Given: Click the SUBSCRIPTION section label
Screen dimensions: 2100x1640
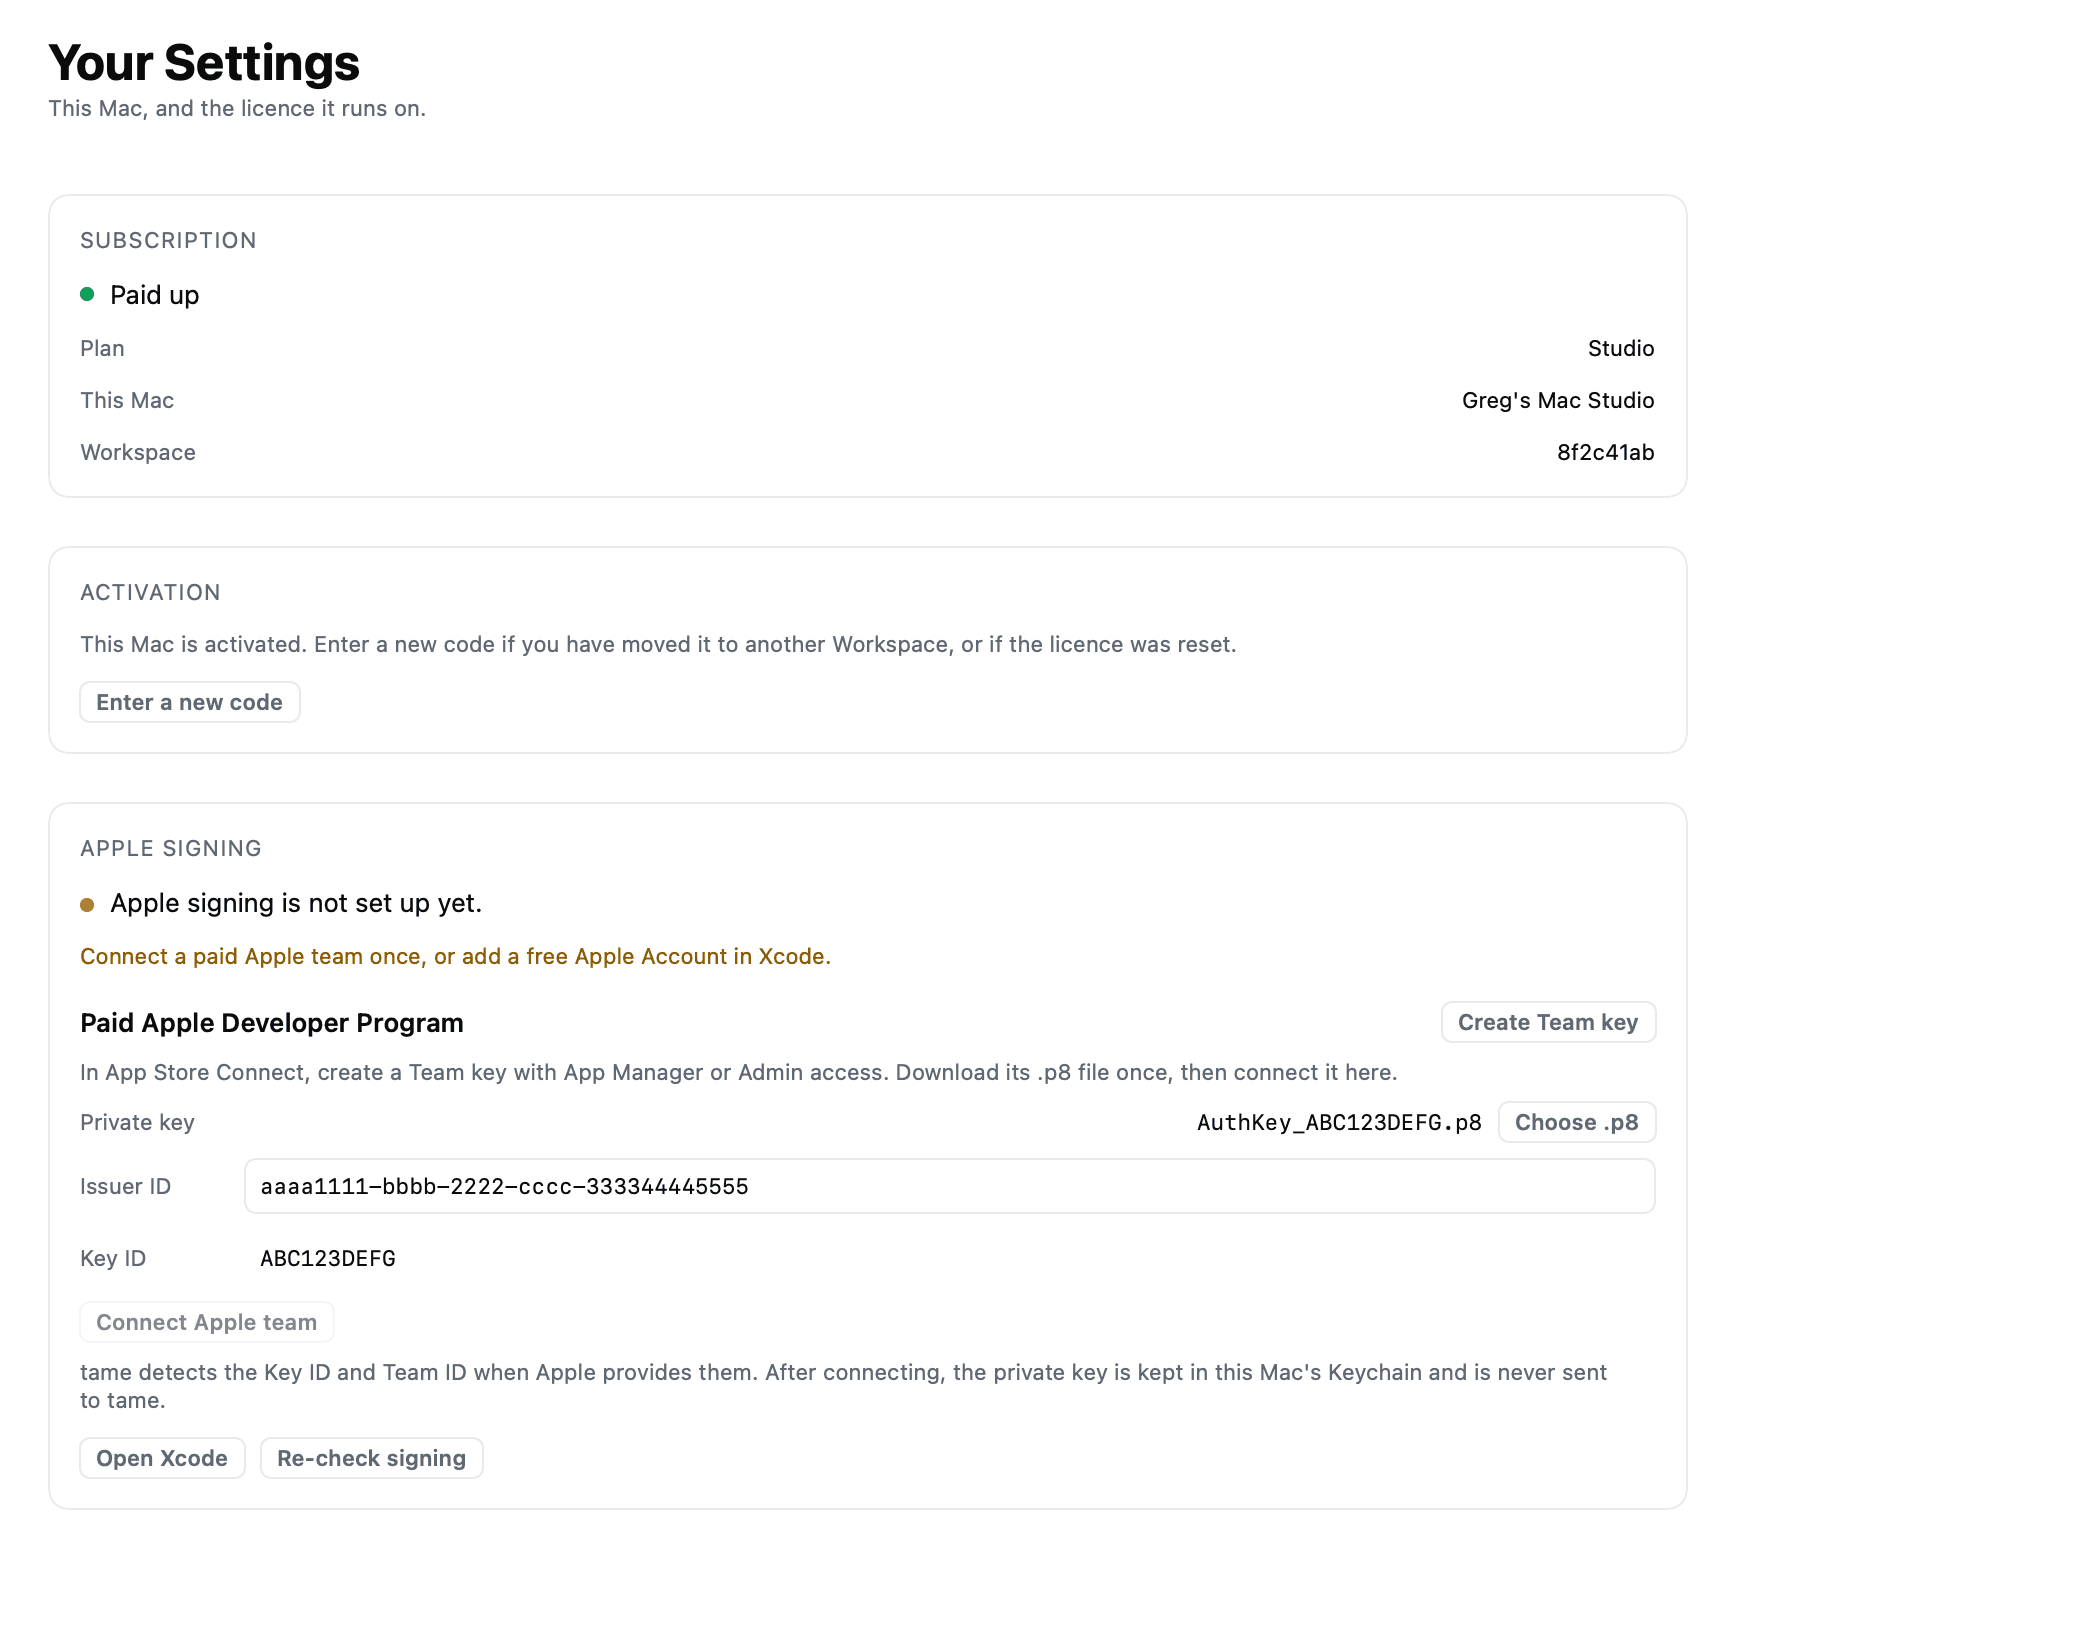Looking at the screenshot, I should [168, 240].
